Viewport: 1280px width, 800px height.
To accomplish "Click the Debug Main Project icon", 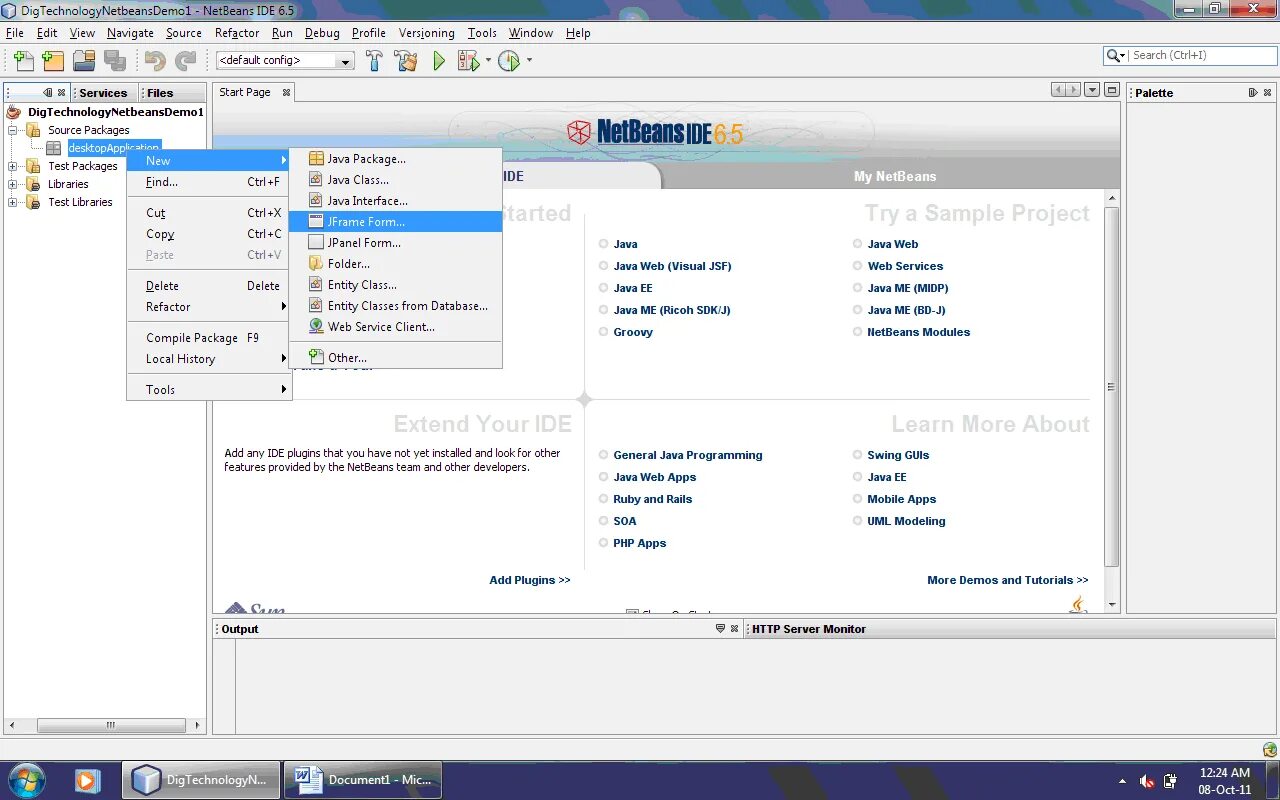I will 467,61.
